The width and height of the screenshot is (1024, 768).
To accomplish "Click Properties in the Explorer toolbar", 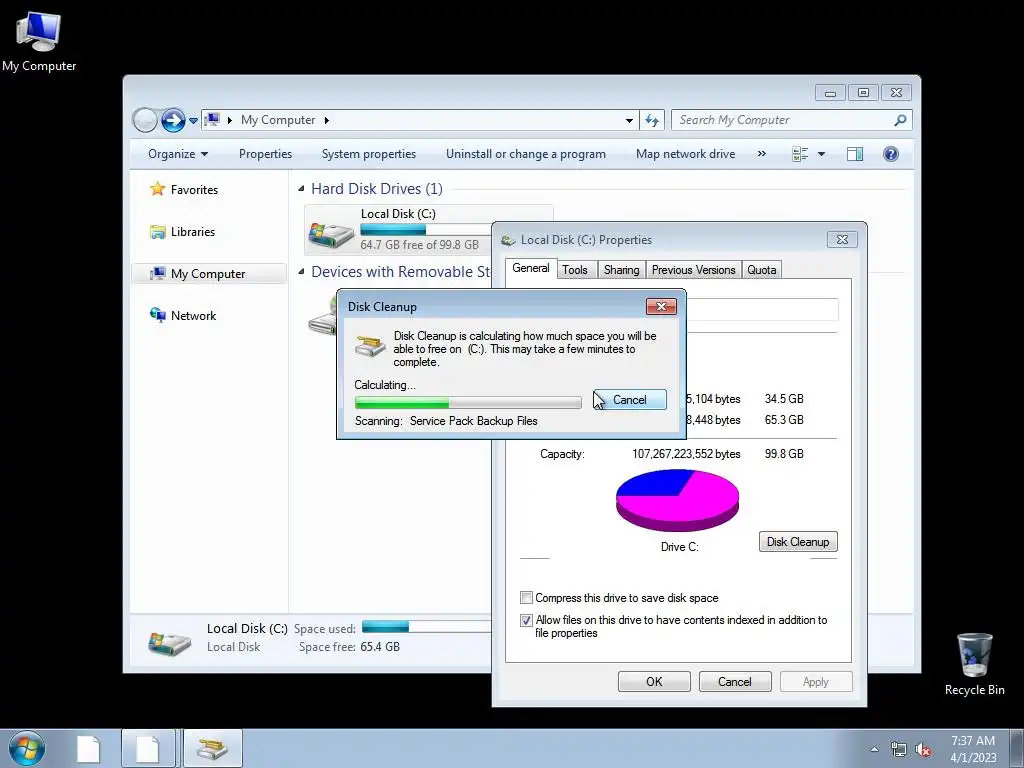I will [x=265, y=154].
